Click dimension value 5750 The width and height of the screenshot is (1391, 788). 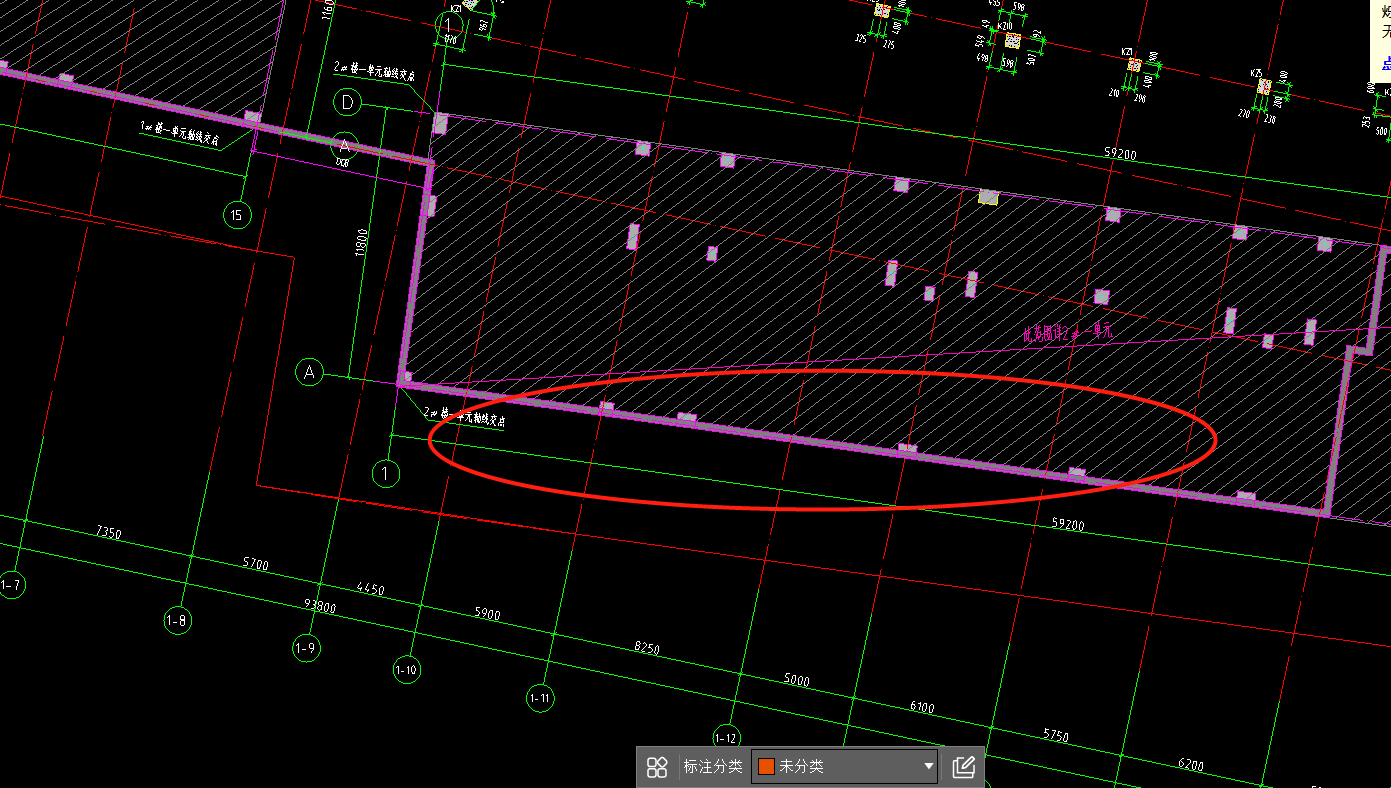point(1056,735)
